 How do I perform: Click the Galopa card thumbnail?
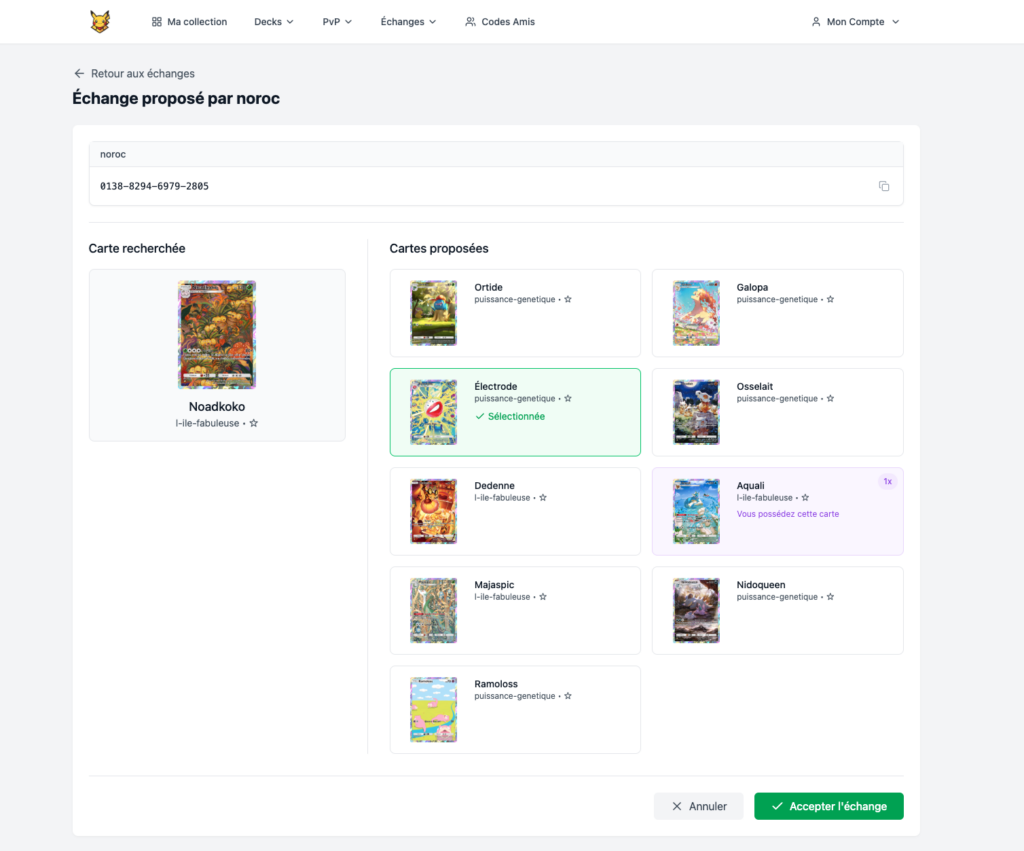tap(696, 313)
